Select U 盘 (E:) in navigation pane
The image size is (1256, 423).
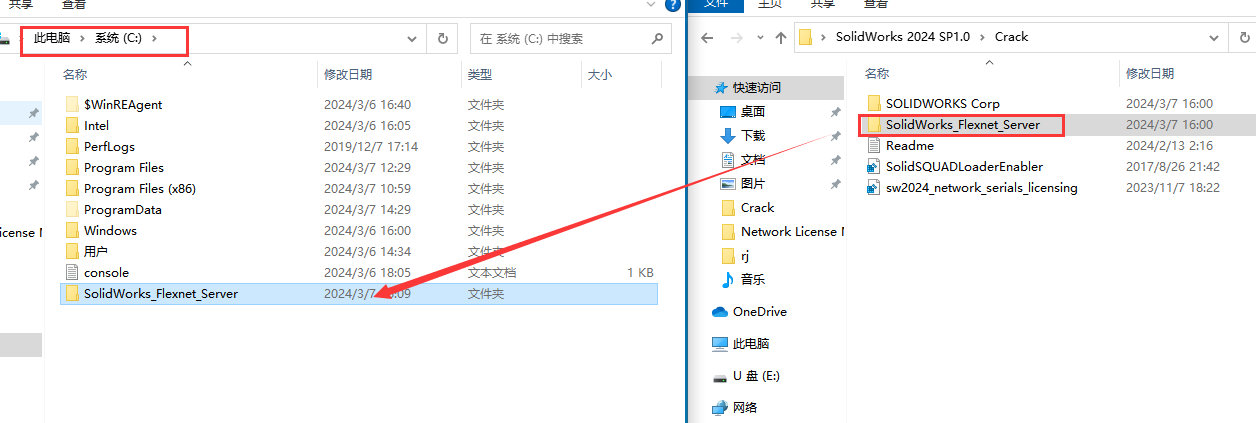click(x=756, y=375)
